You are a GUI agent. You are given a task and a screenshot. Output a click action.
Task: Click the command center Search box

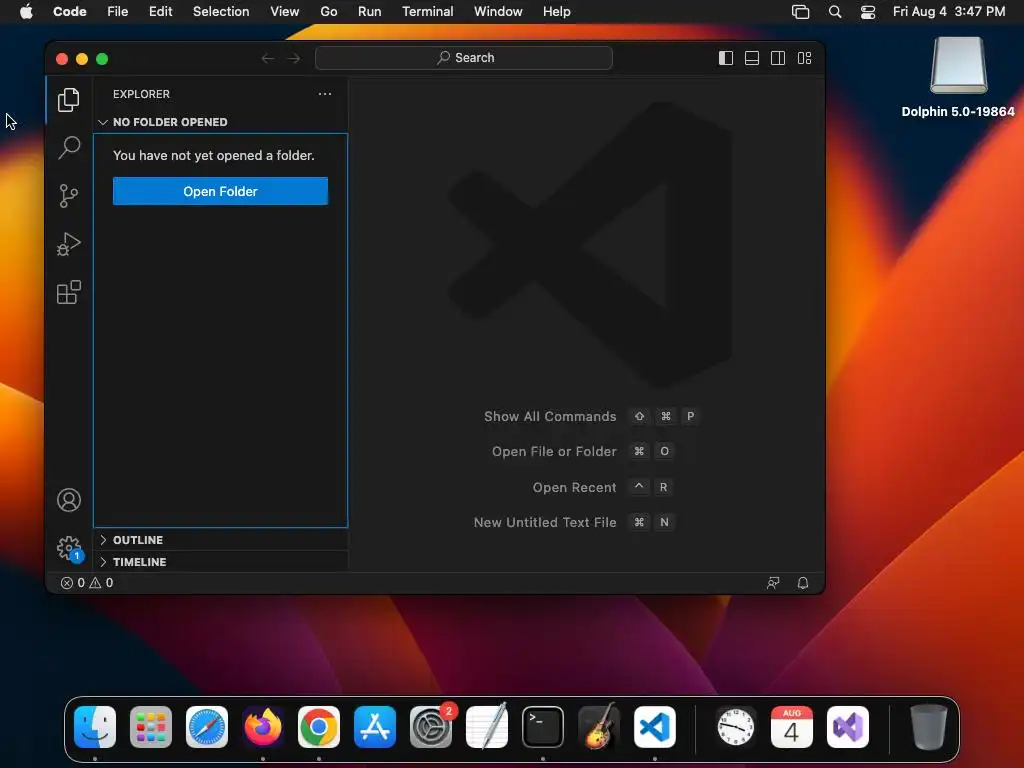464,58
